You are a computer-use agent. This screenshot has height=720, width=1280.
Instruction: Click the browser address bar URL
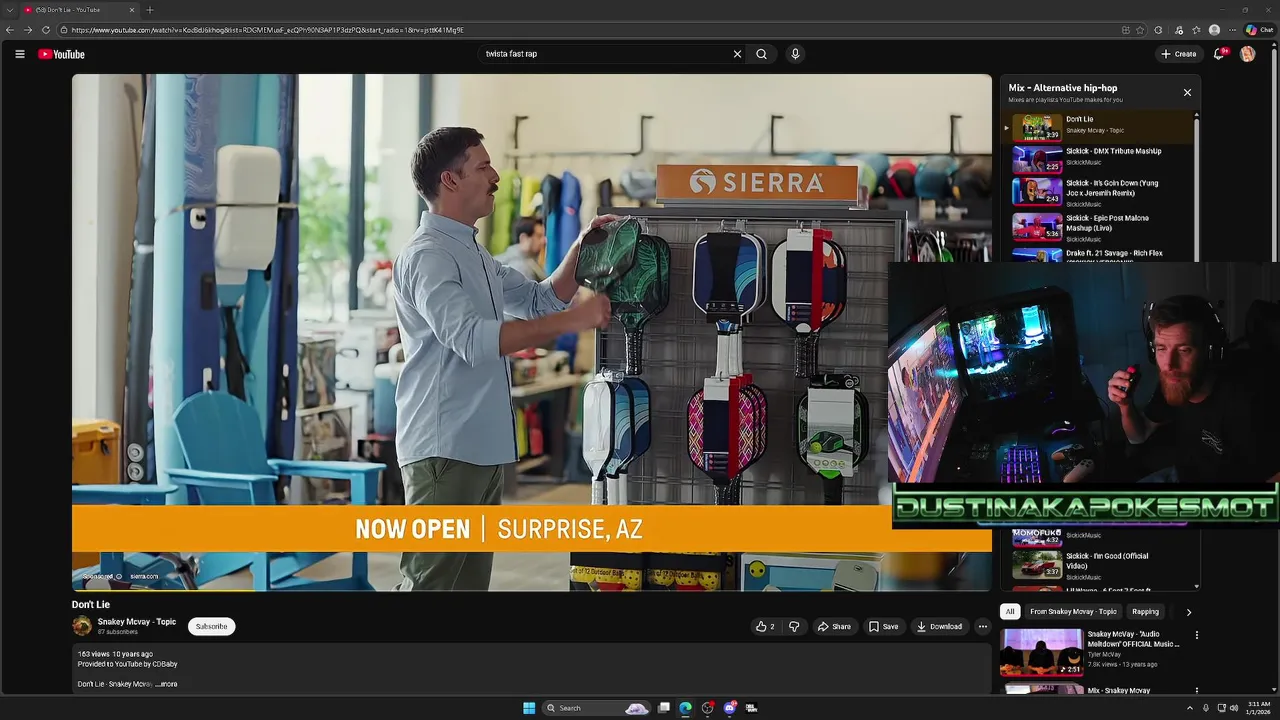pyautogui.click(x=267, y=30)
